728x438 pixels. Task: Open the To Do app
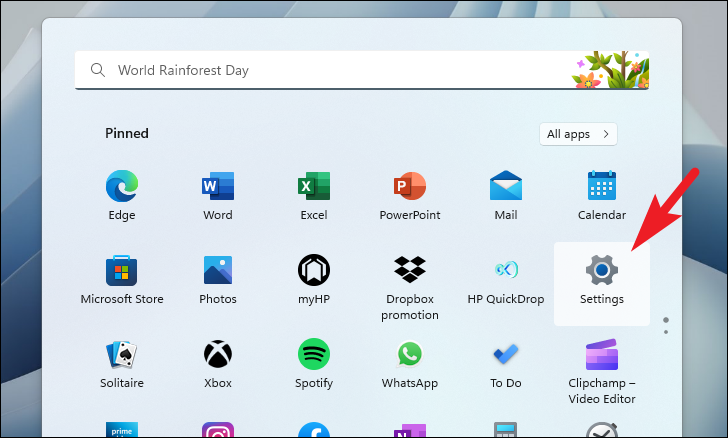[506, 364]
